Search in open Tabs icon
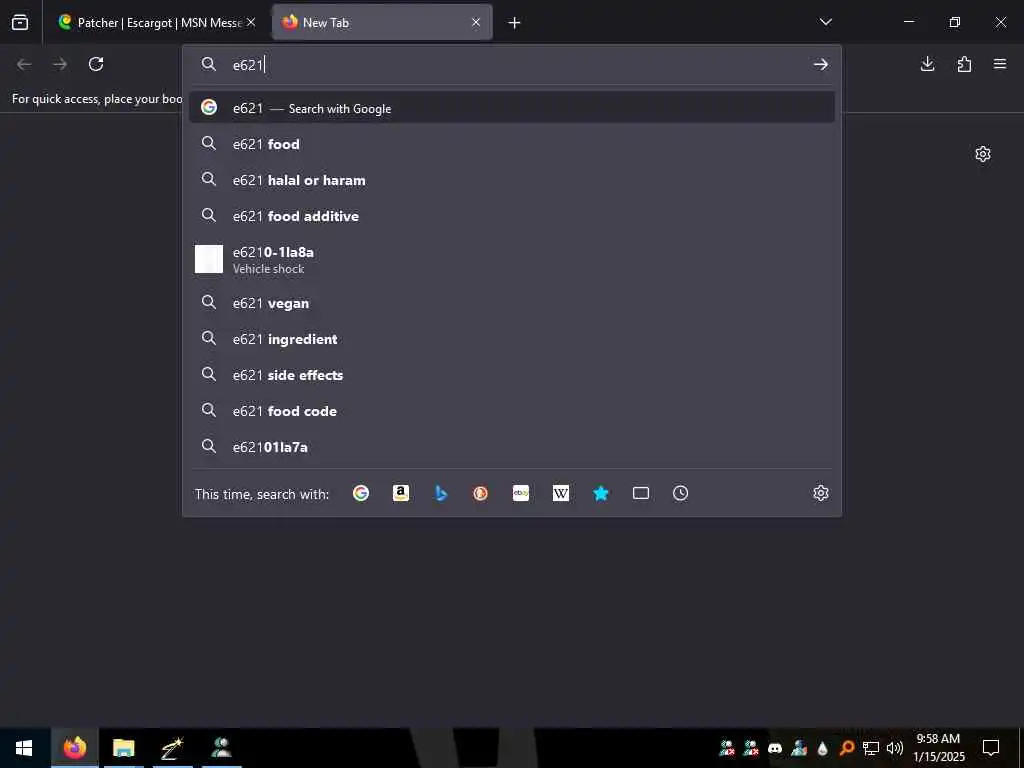Image resolution: width=1024 pixels, height=768 pixels. 641,493
